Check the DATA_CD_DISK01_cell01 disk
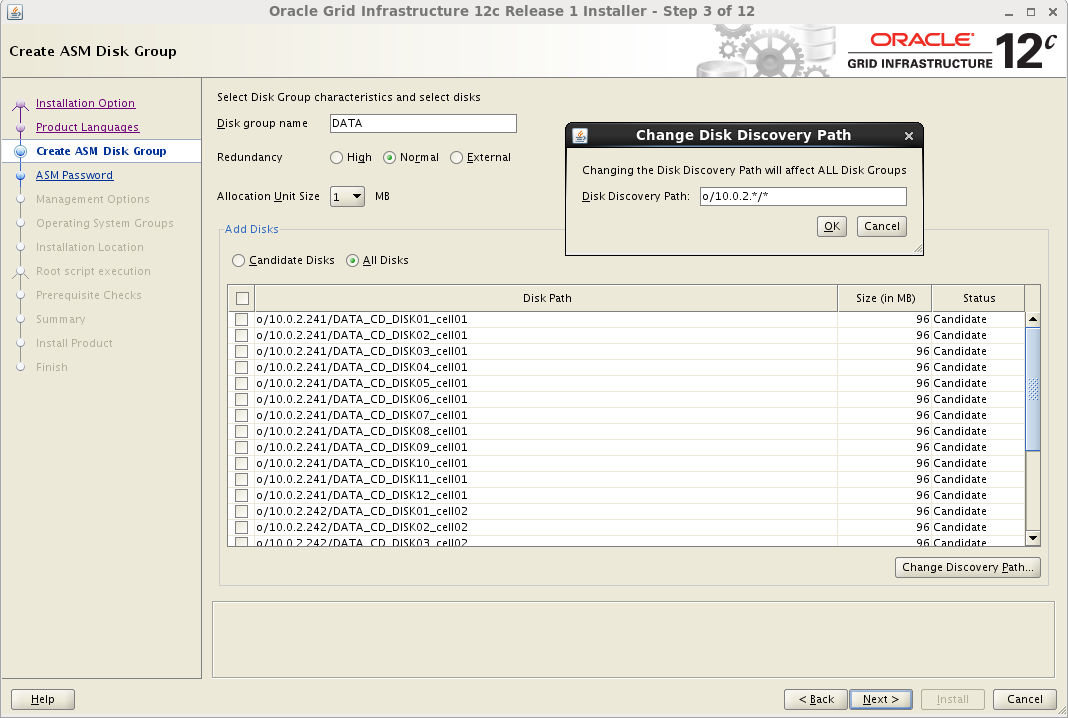1068x718 pixels. click(x=241, y=319)
